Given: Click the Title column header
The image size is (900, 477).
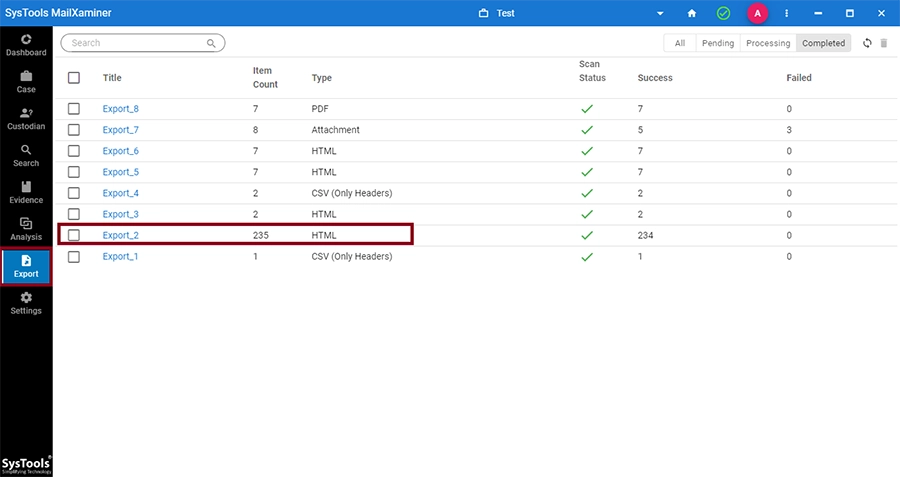Looking at the screenshot, I should coord(112,77).
